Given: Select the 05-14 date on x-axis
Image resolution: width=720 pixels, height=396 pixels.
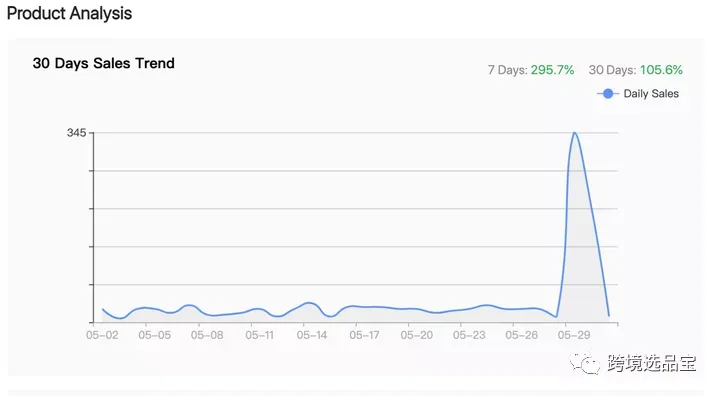Looking at the screenshot, I should pos(312,335).
